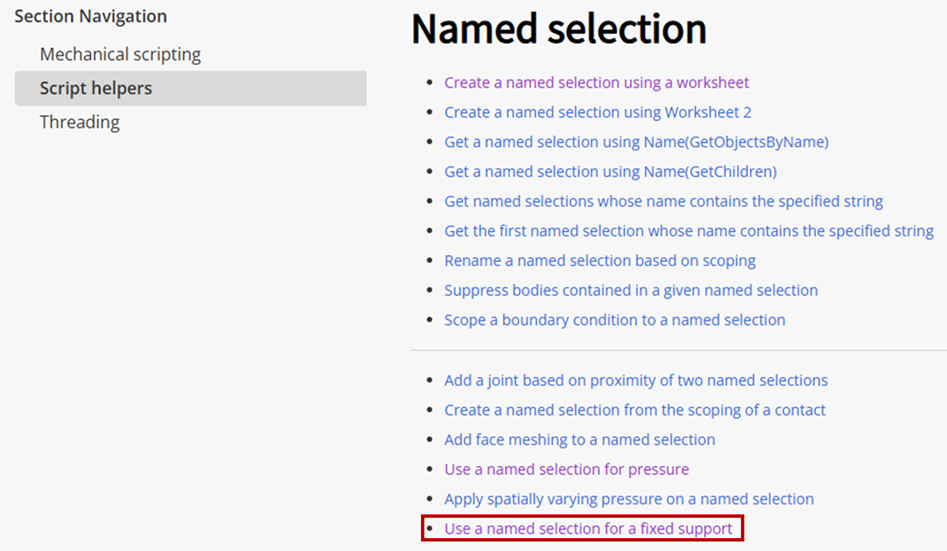This screenshot has height=551, width=947.
Task: Open Get a named selection using Name(GetObjectsByName)
Action: coord(636,142)
